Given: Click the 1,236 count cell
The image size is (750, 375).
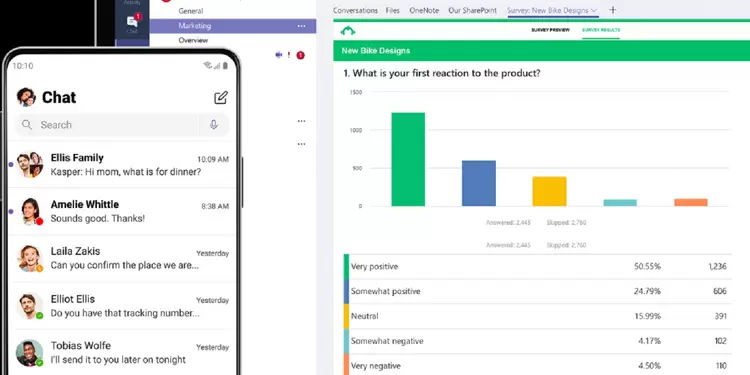Looking at the screenshot, I should (x=717, y=266).
